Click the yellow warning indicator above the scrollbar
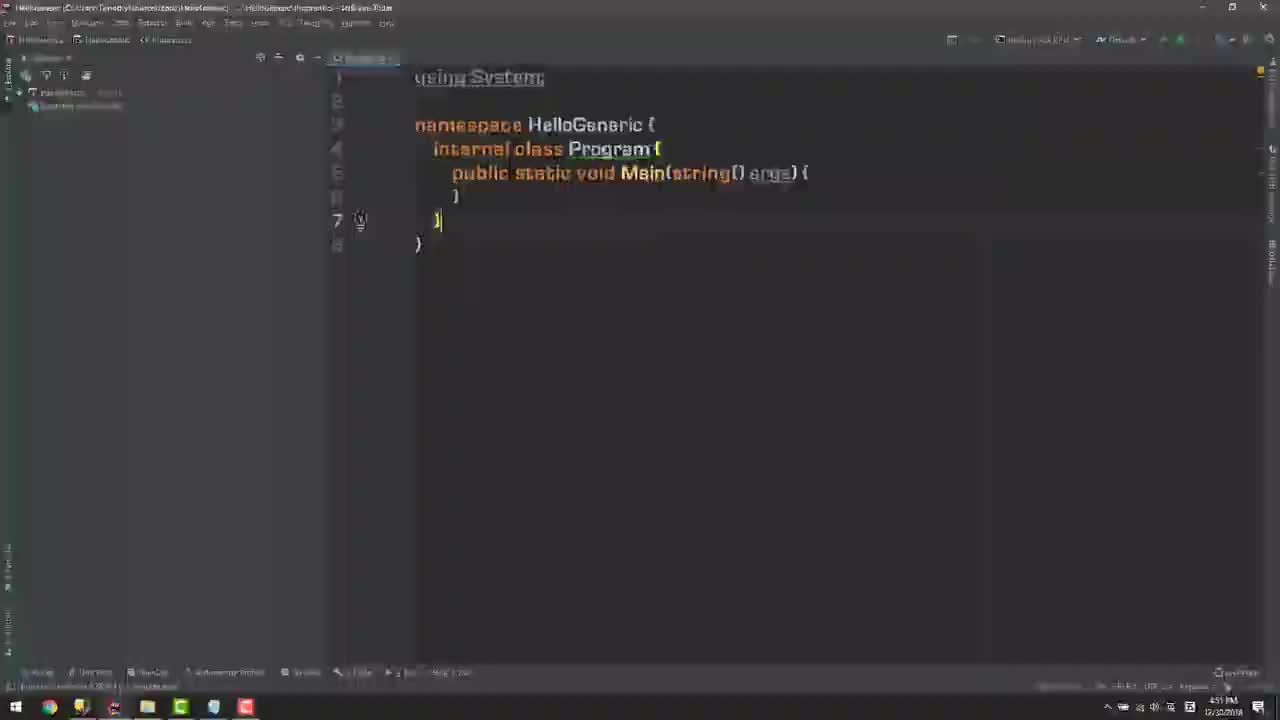The height and width of the screenshot is (720, 1280). tap(1260, 72)
